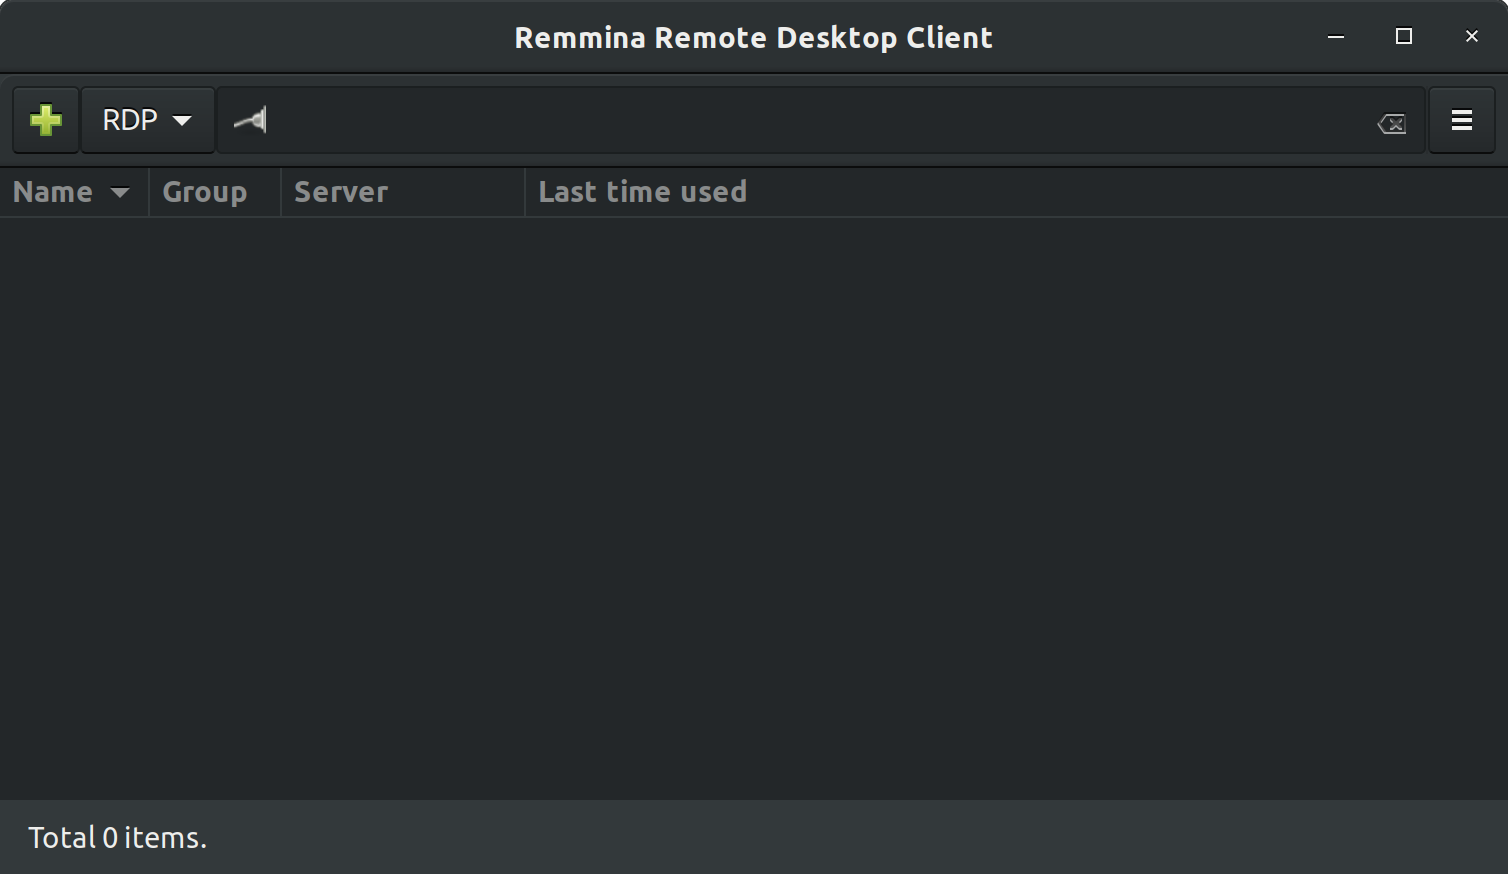Sort by Last time used column
This screenshot has width=1508, height=874.
(x=1016, y=192)
